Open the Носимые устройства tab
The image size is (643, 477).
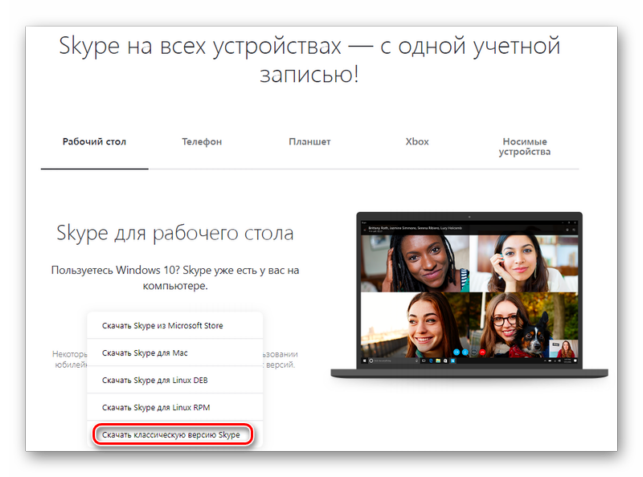click(524, 147)
